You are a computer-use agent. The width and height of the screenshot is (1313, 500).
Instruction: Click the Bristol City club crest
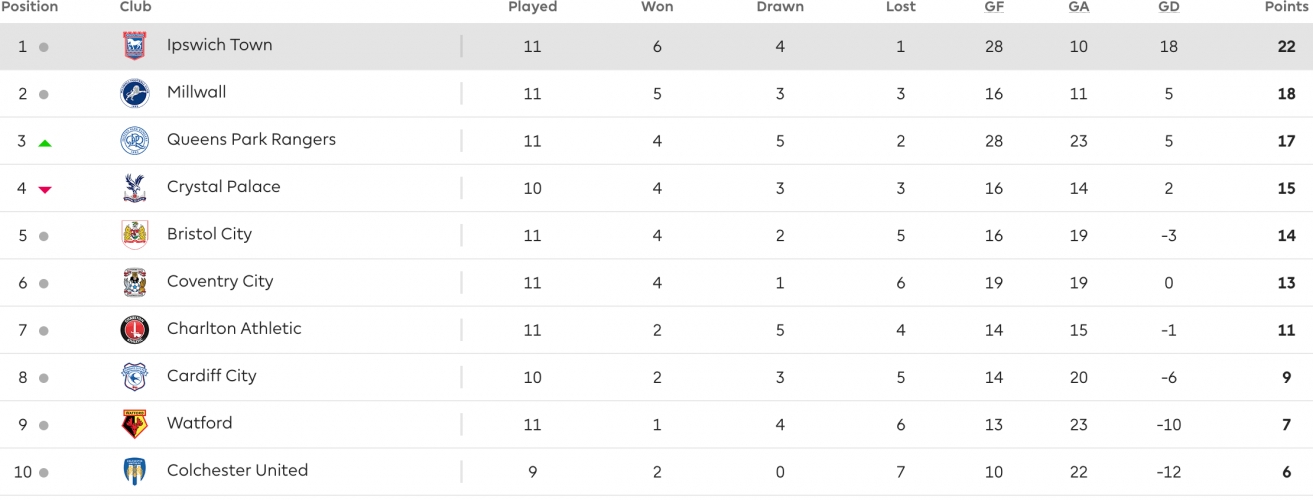pos(134,235)
